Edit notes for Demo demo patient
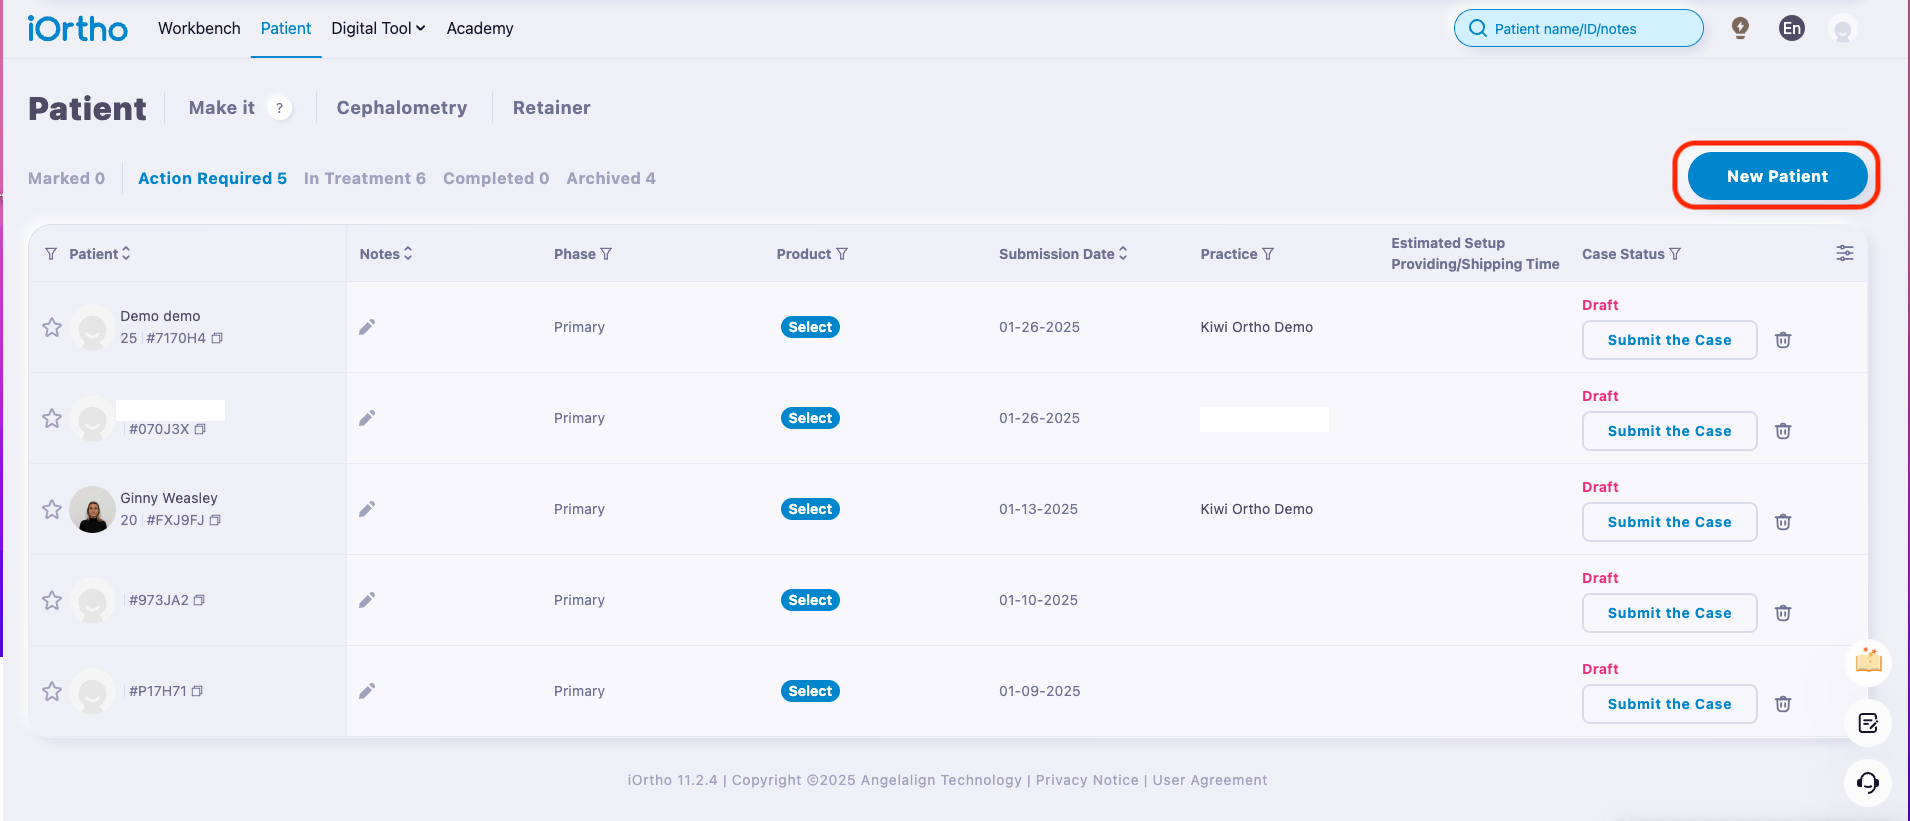This screenshot has width=1910, height=821. (x=367, y=327)
